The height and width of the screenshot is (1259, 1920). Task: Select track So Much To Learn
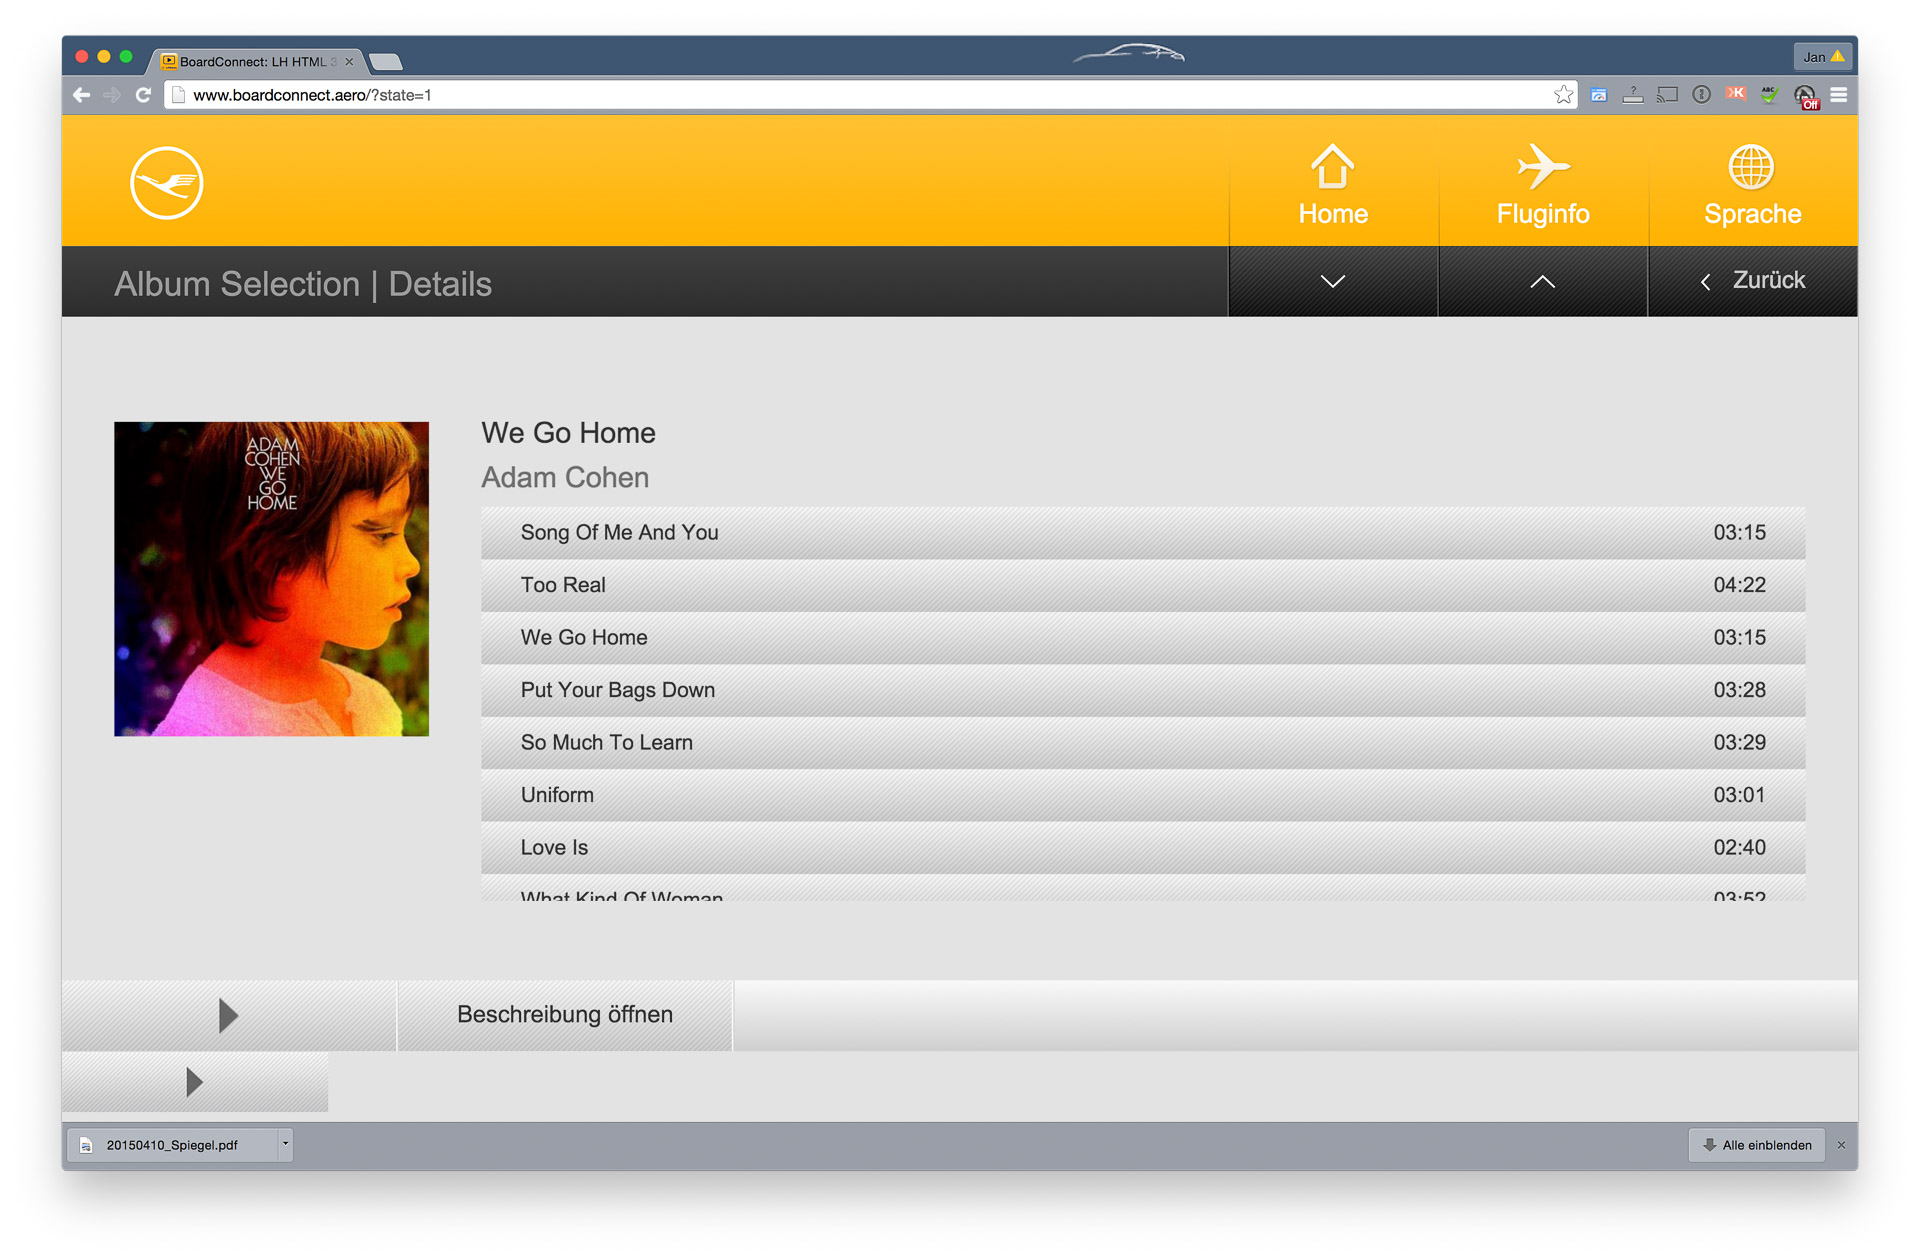click(1143, 743)
